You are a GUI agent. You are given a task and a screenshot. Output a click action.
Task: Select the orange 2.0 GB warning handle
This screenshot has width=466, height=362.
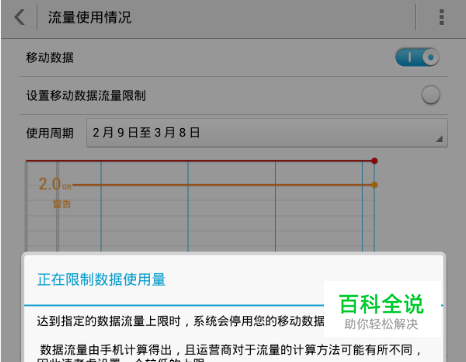375,185
